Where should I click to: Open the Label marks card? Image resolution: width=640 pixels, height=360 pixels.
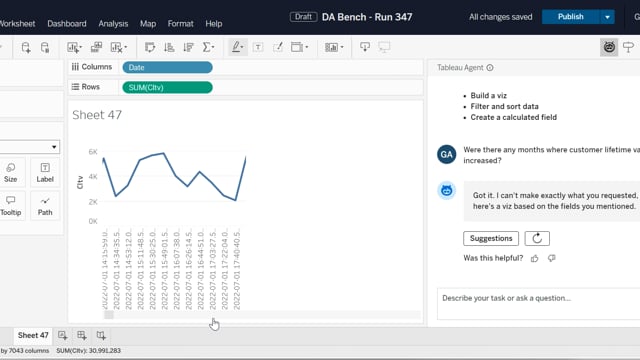pos(45,173)
